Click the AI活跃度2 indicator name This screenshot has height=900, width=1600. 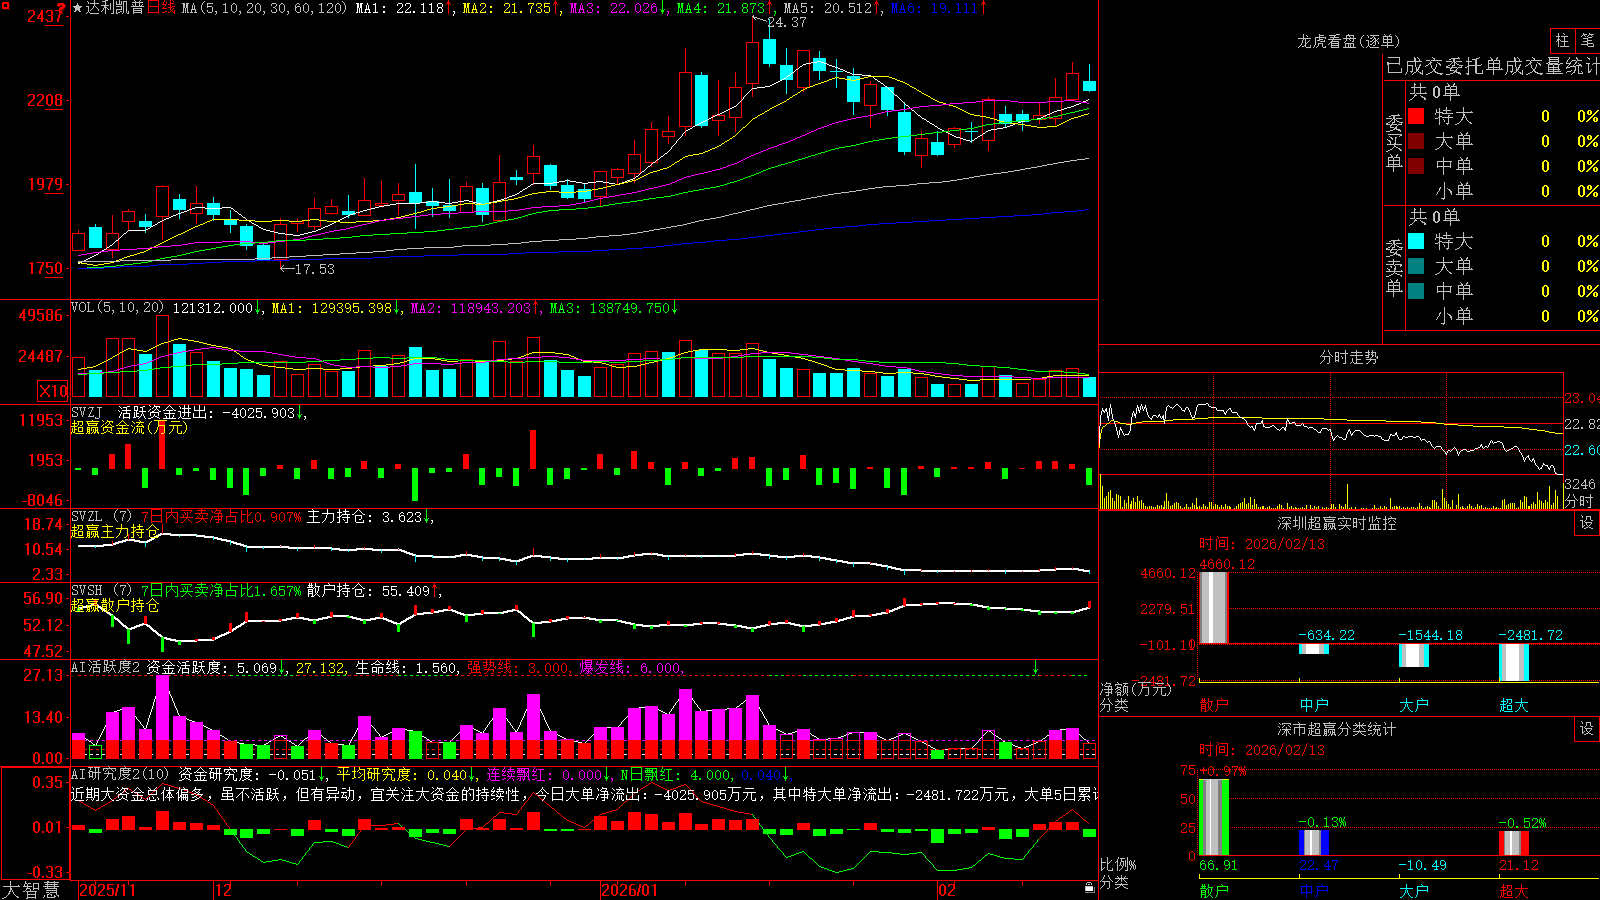pyautogui.click(x=106, y=667)
